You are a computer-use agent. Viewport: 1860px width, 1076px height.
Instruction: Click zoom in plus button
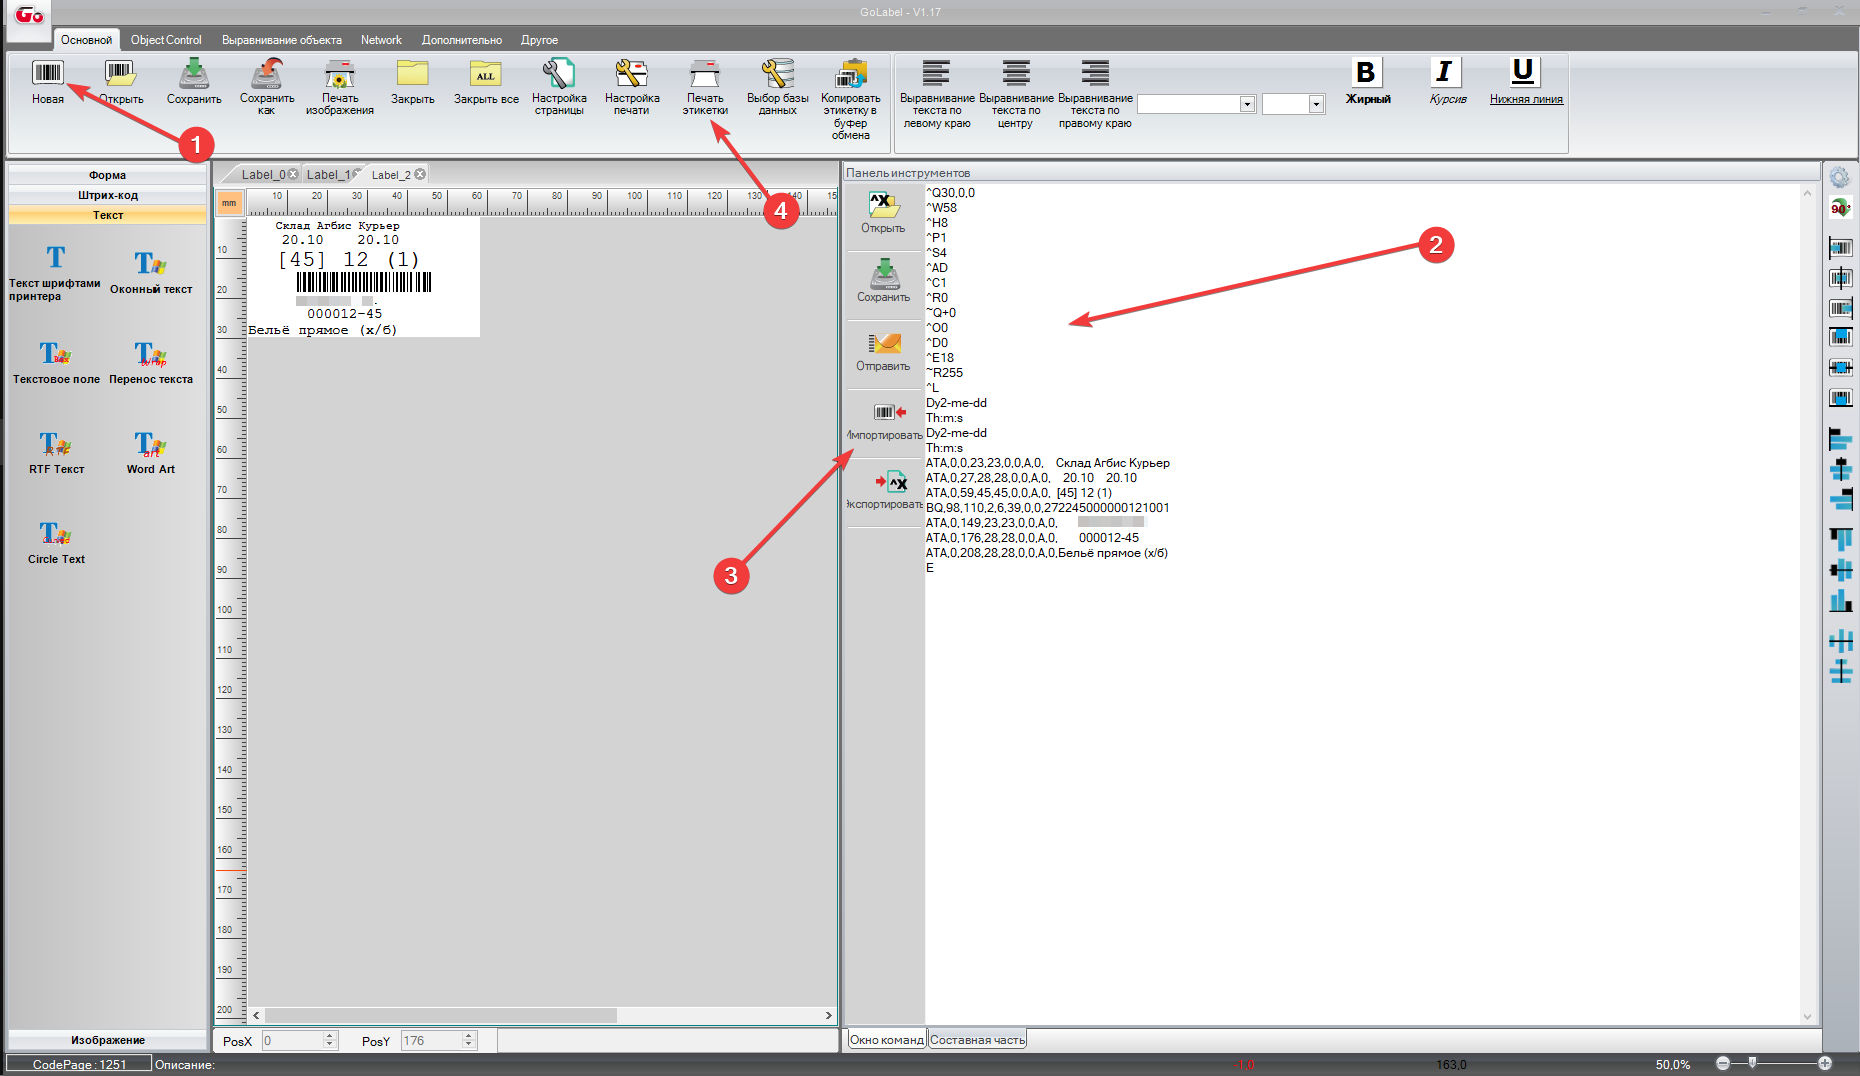coord(1825,1063)
